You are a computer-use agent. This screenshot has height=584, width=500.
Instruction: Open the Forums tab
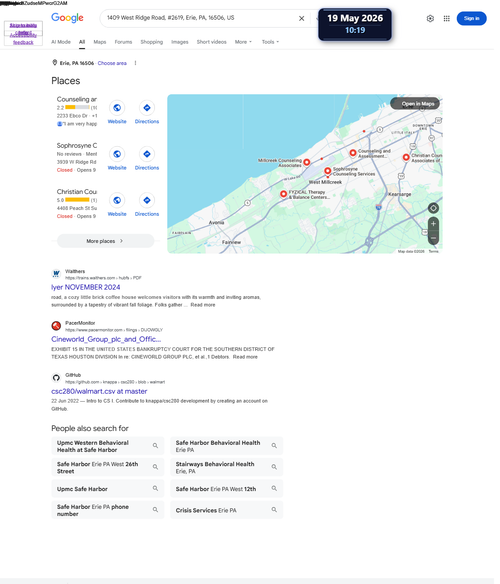point(123,42)
